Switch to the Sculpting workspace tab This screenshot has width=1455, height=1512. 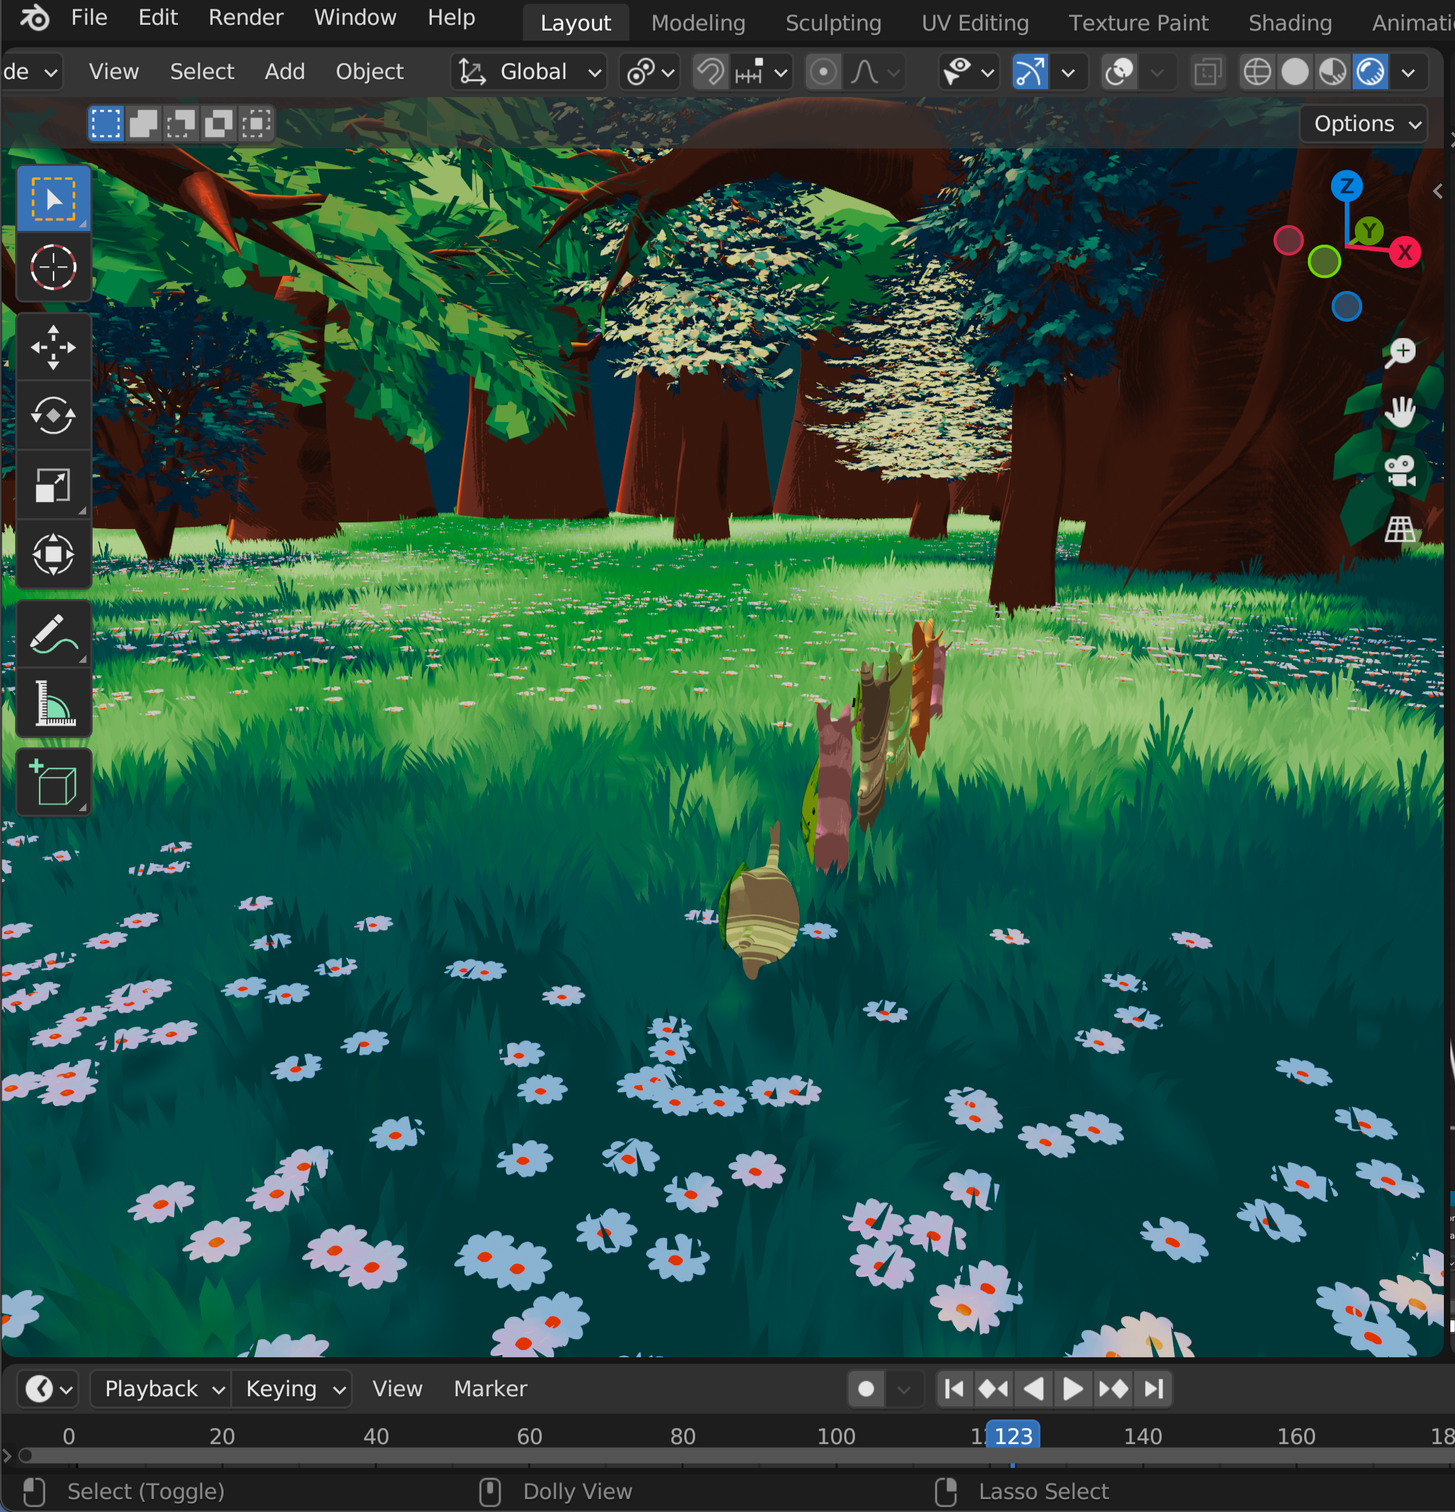point(833,22)
